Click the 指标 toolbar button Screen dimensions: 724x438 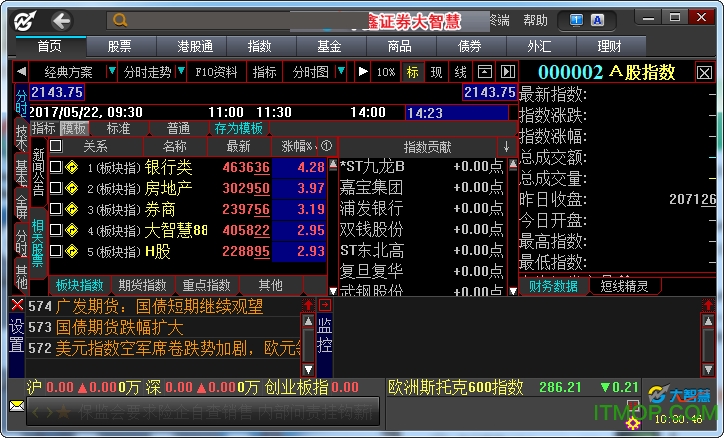pyautogui.click(x=264, y=72)
